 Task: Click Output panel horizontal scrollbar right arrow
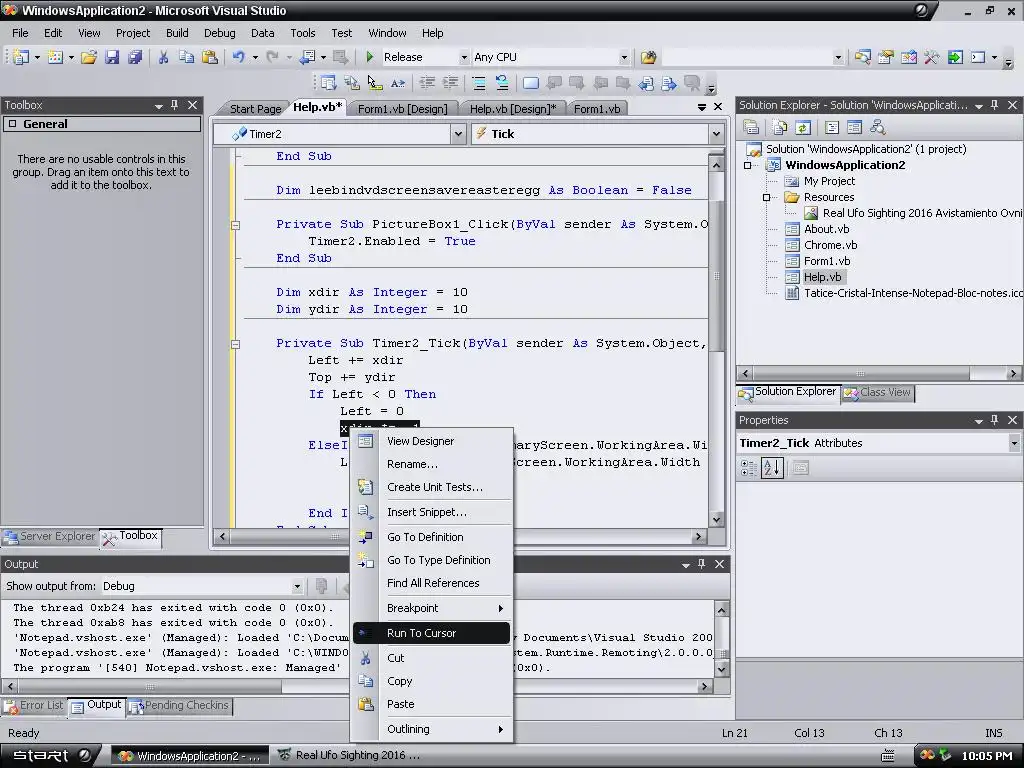(704, 686)
